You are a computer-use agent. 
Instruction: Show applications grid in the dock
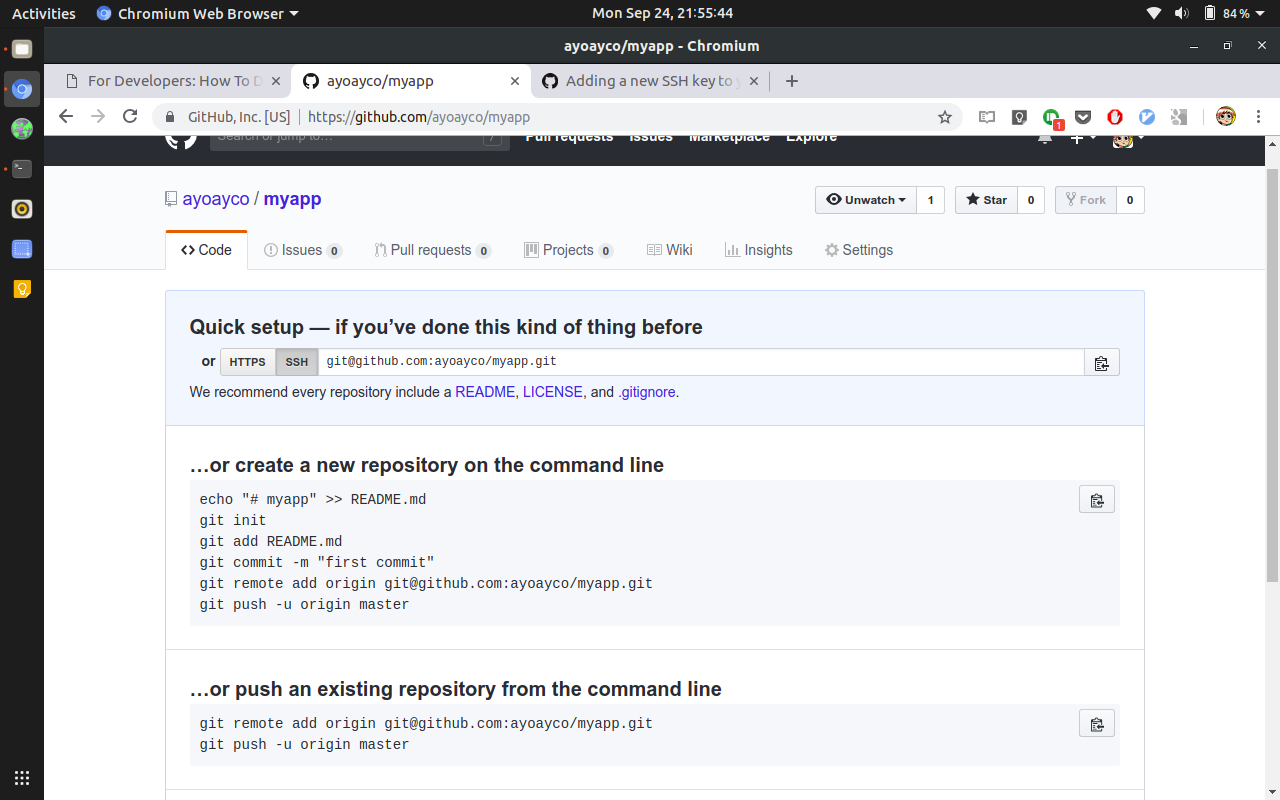coord(22,778)
